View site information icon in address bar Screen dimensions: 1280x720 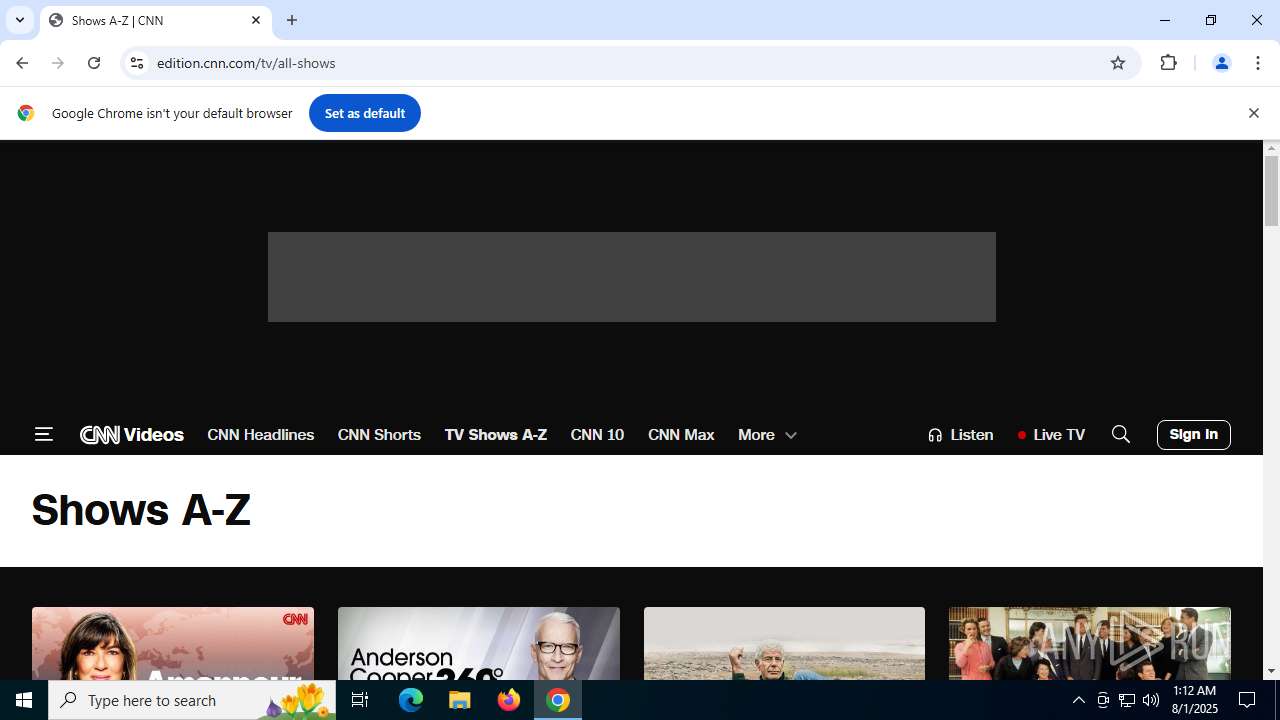[137, 63]
